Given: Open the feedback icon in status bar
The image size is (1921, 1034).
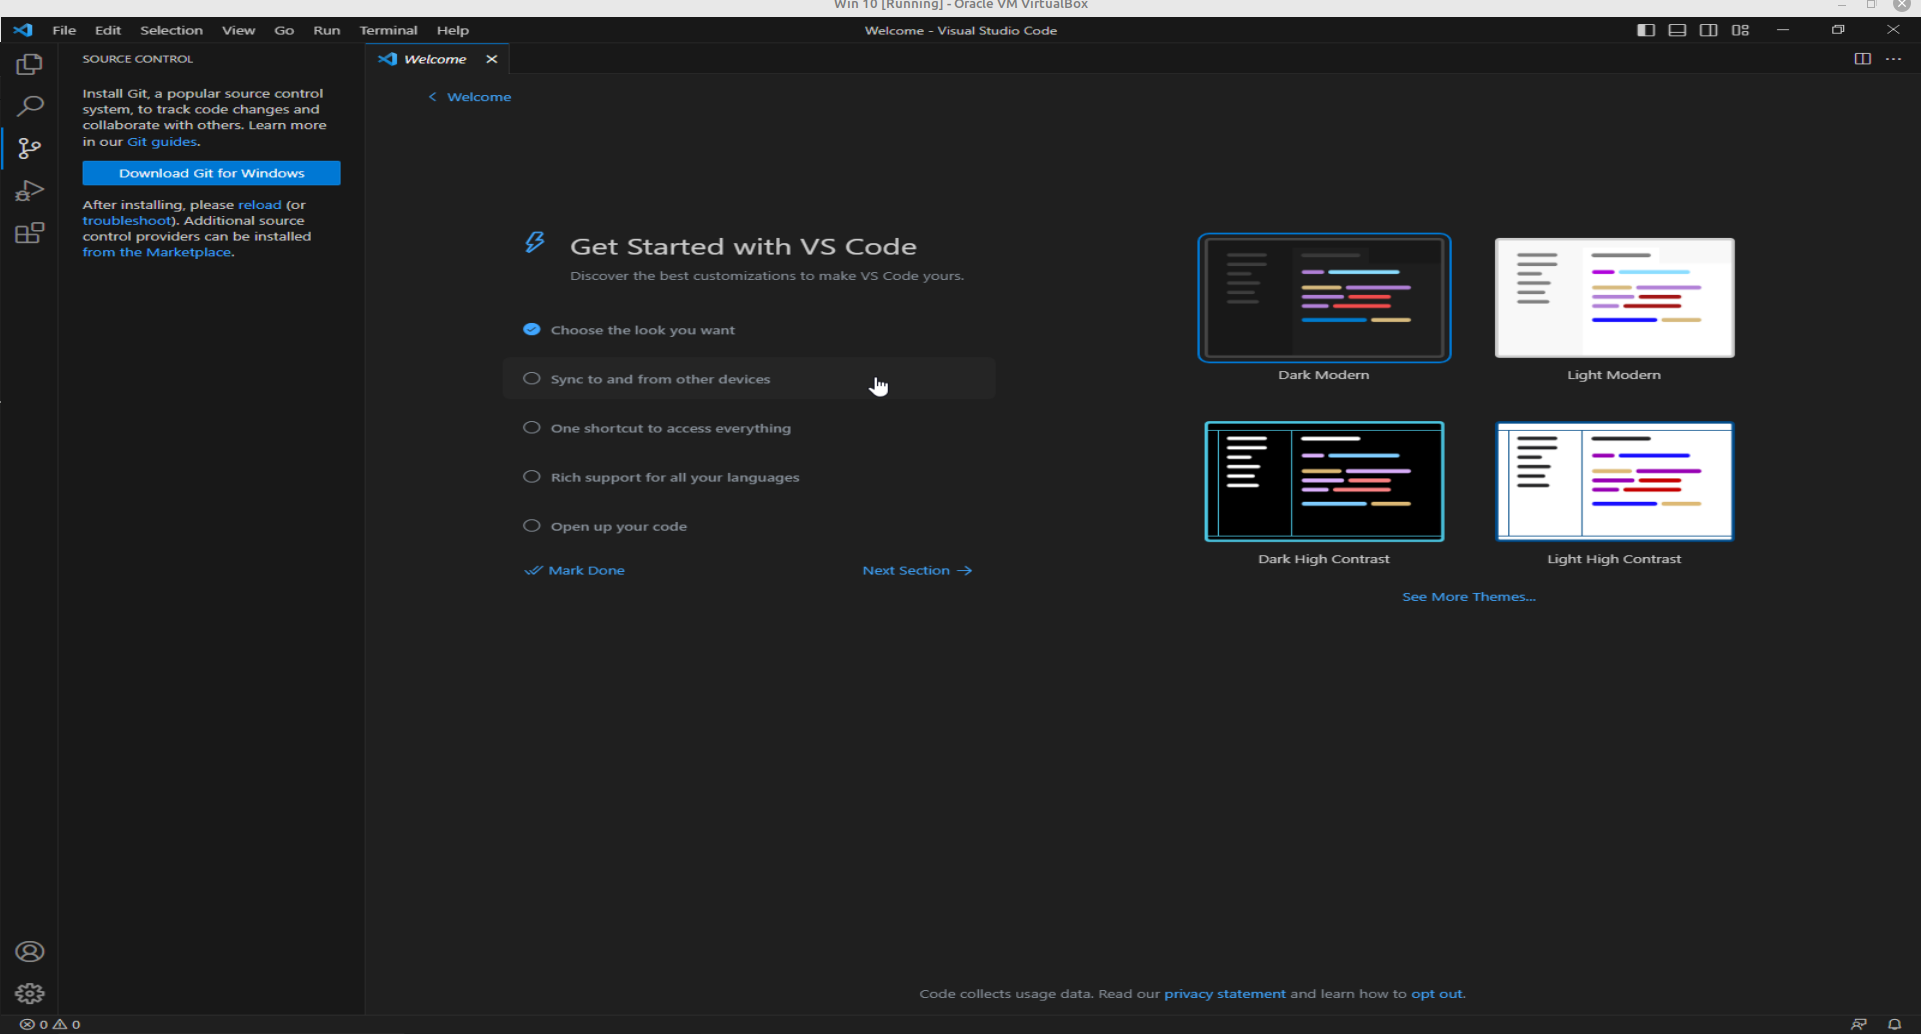Looking at the screenshot, I should point(1858,1024).
